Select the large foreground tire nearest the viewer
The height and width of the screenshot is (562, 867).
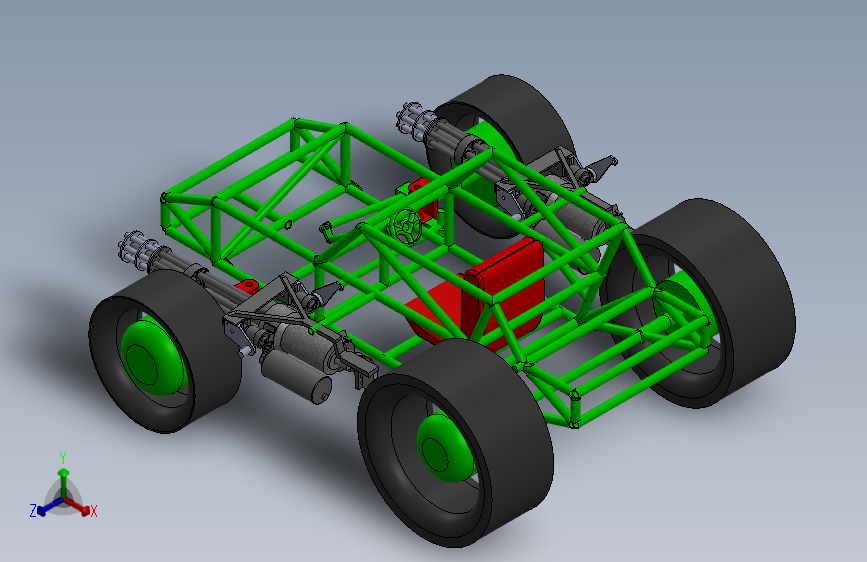(455, 443)
